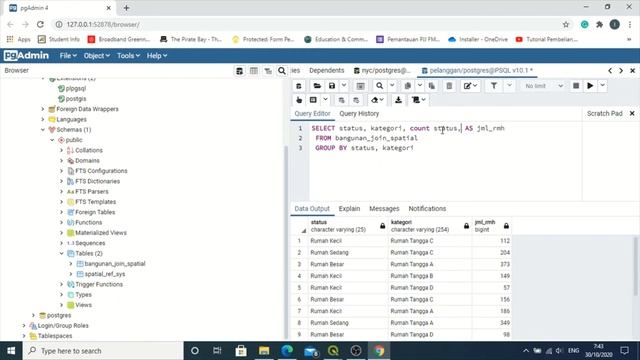
Task: Switch to the Messages tab
Action: click(x=384, y=209)
